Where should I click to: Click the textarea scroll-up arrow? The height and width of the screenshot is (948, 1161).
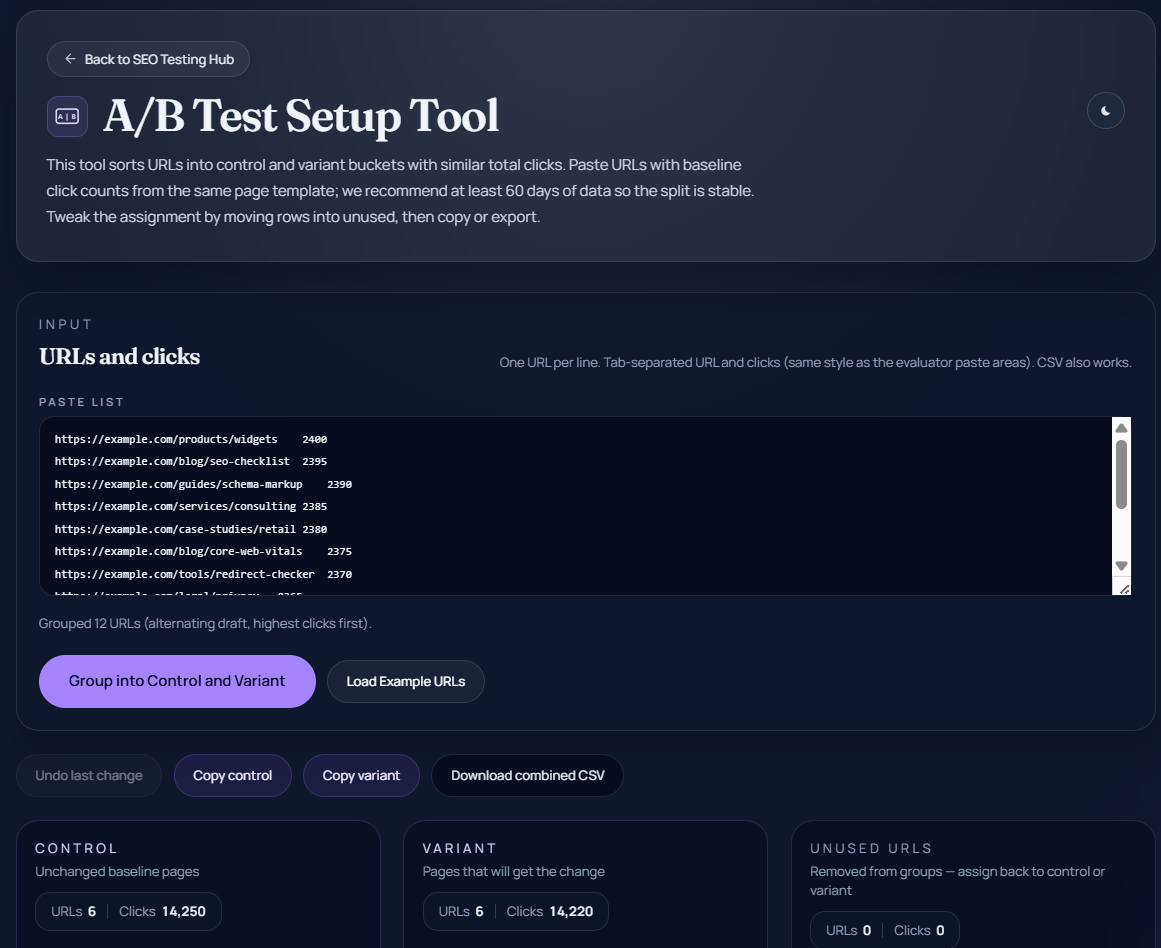[1121, 427]
